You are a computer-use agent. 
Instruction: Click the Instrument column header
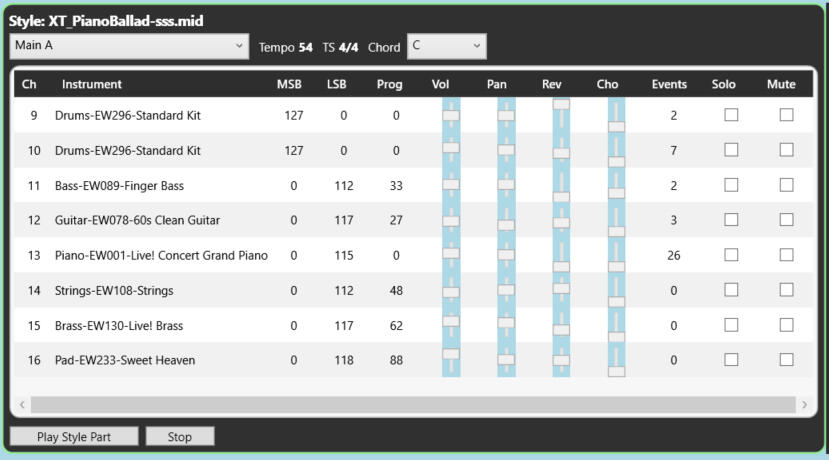click(92, 84)
